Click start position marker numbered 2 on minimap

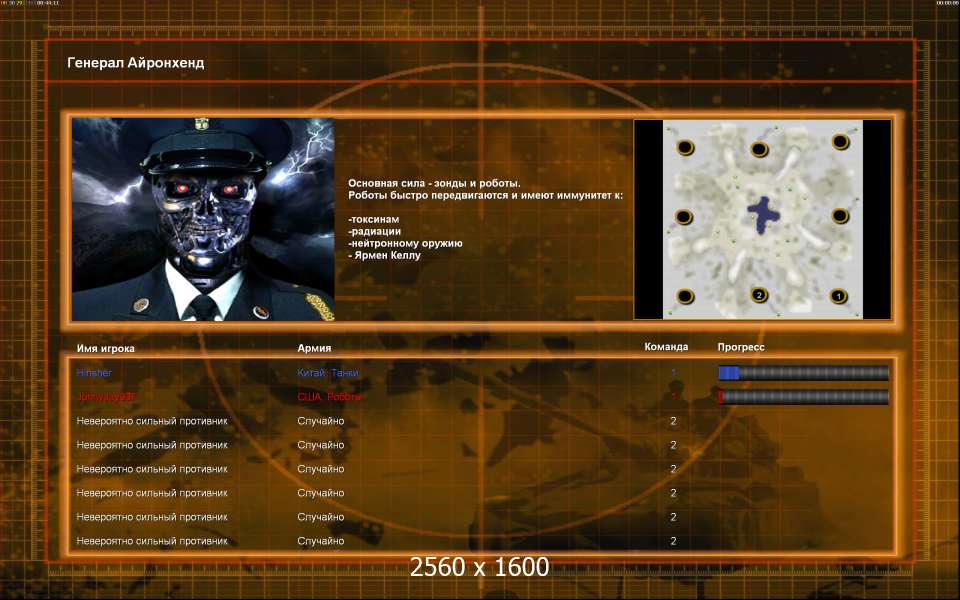point(759,295)
